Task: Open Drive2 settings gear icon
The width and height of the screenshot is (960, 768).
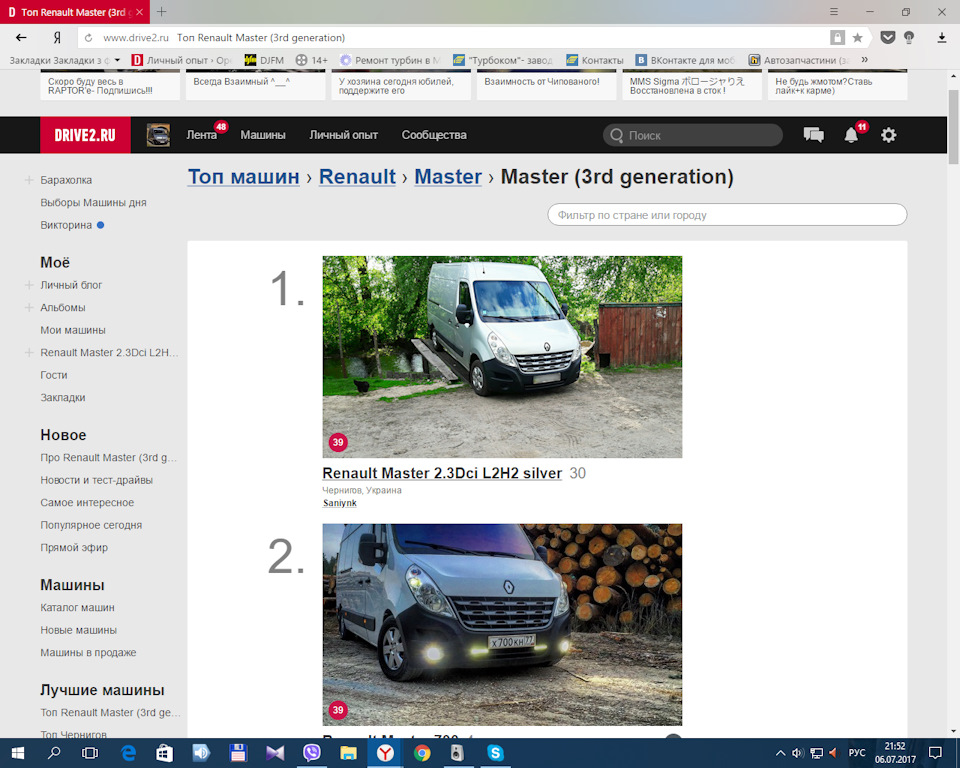Action: 888,135
